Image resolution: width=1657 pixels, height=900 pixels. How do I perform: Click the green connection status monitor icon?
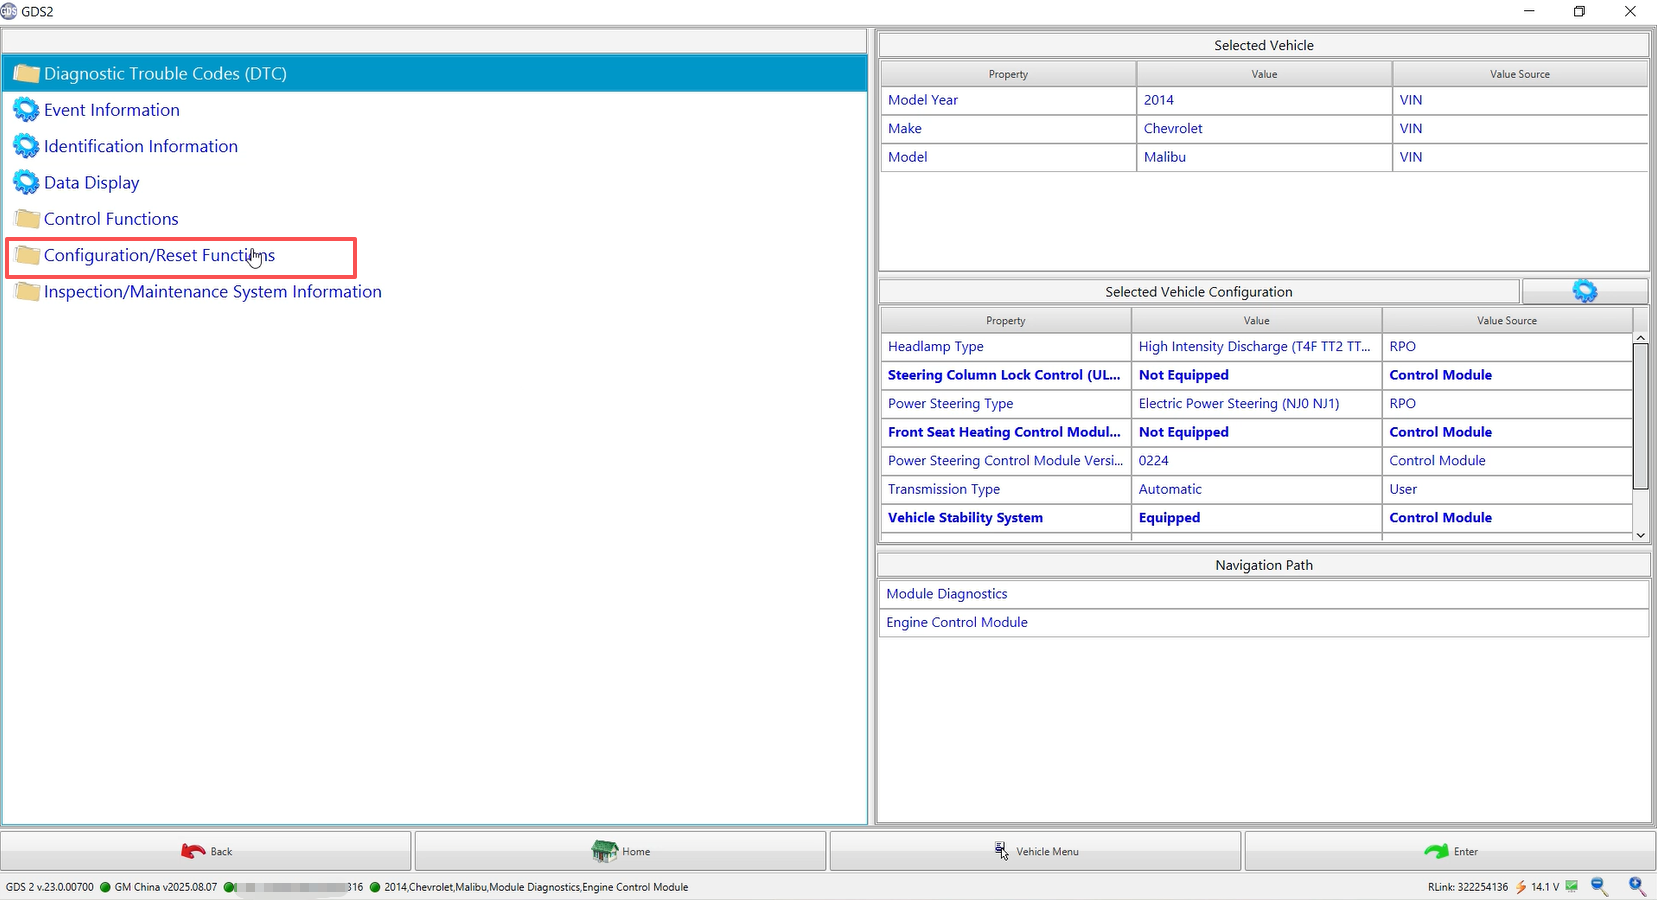click(1571, 886)
